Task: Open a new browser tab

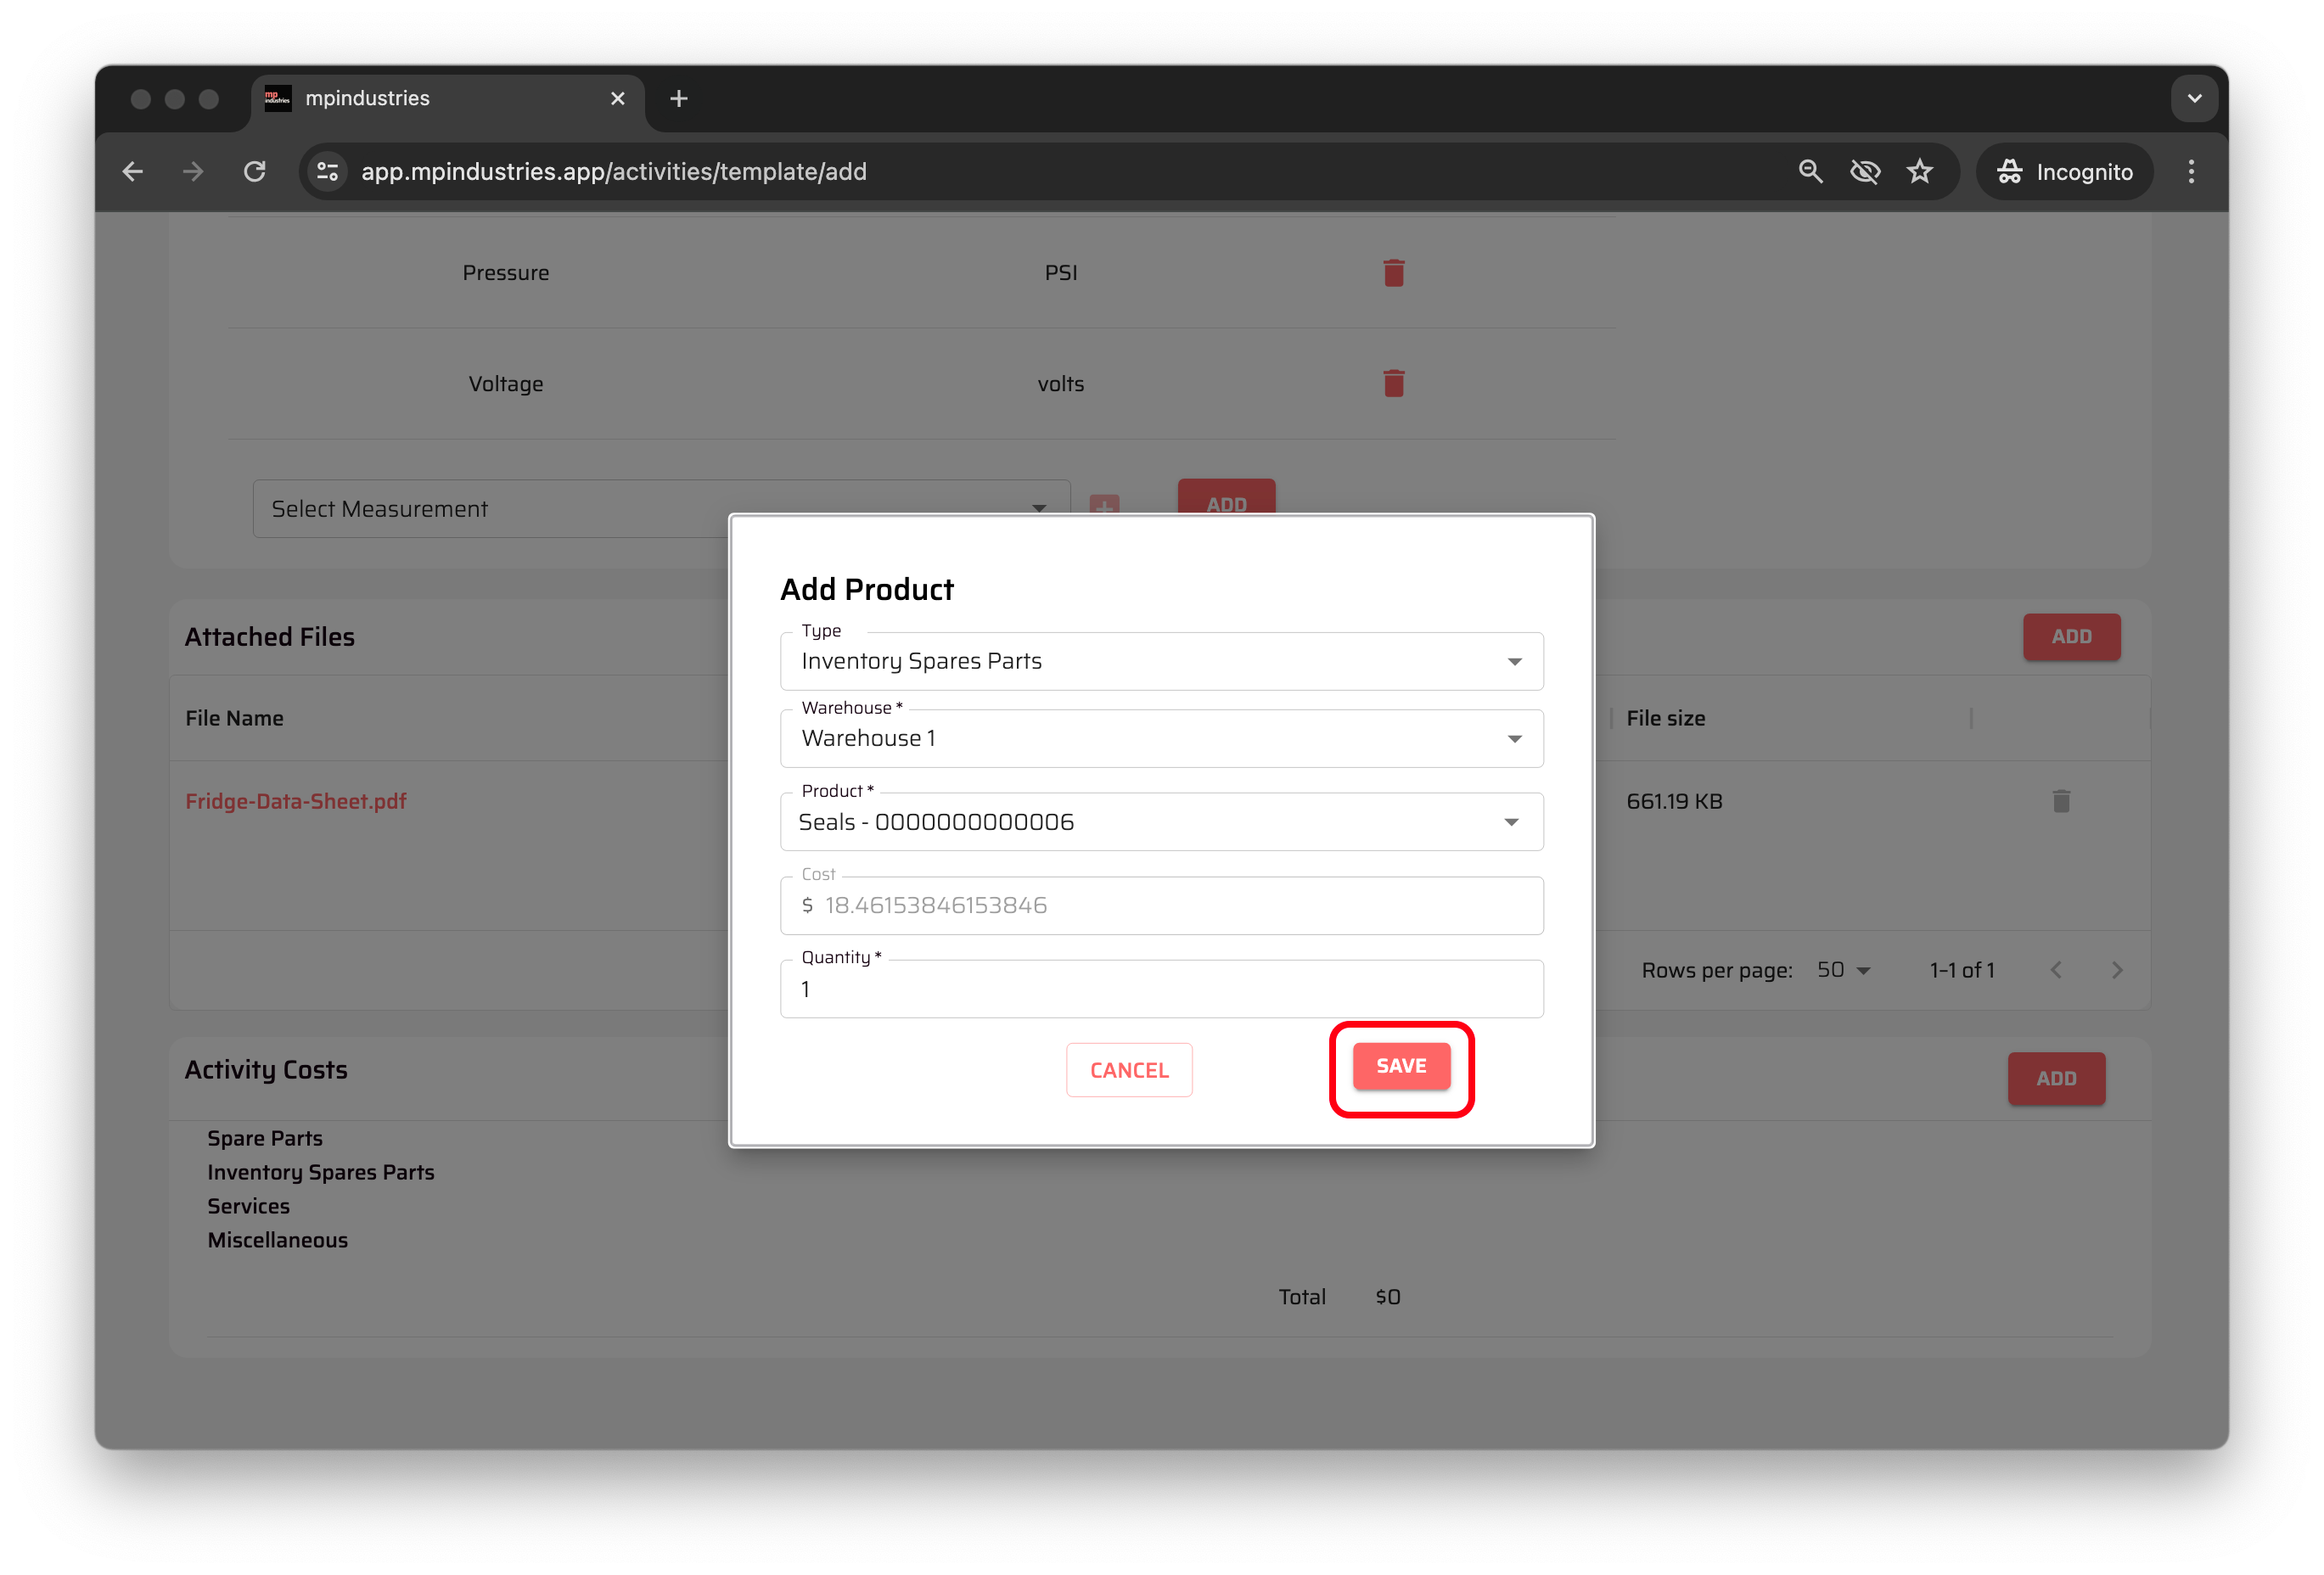Action: [678, 98]
